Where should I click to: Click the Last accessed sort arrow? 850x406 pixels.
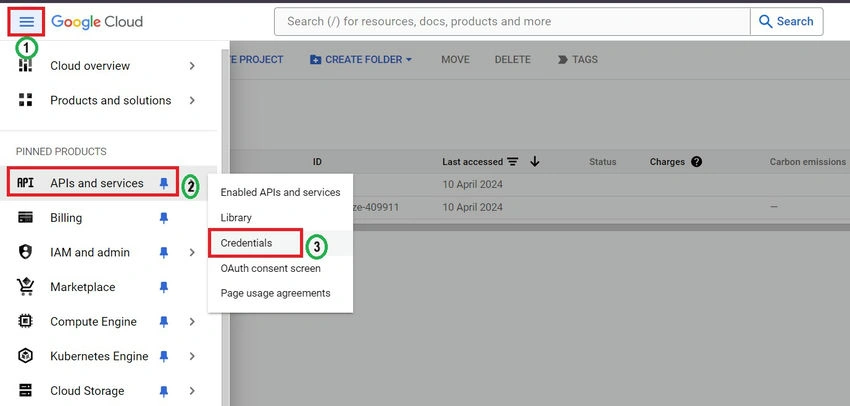[535, 162]
